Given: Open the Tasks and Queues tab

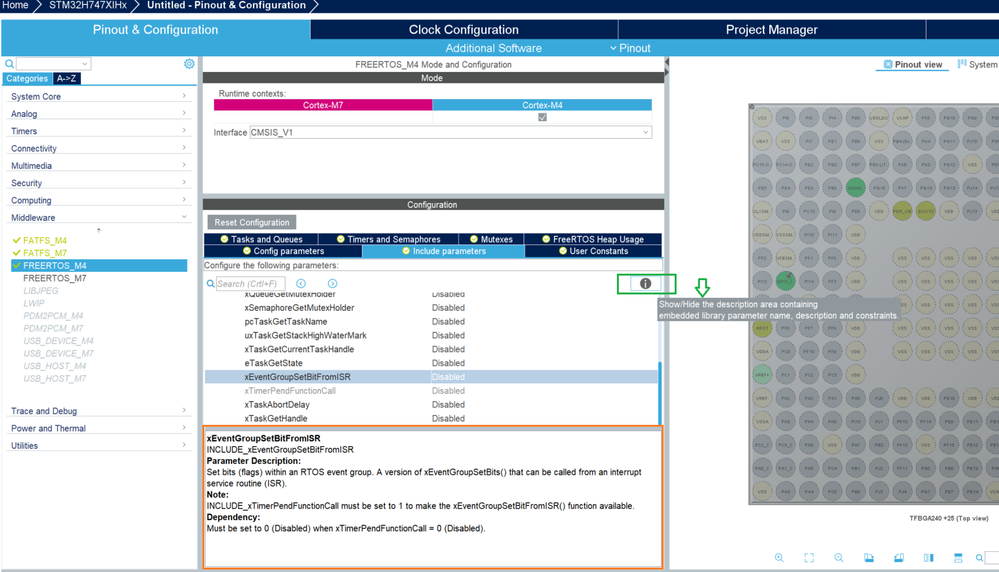Looking at the screenshot, I should click(261, 239).
